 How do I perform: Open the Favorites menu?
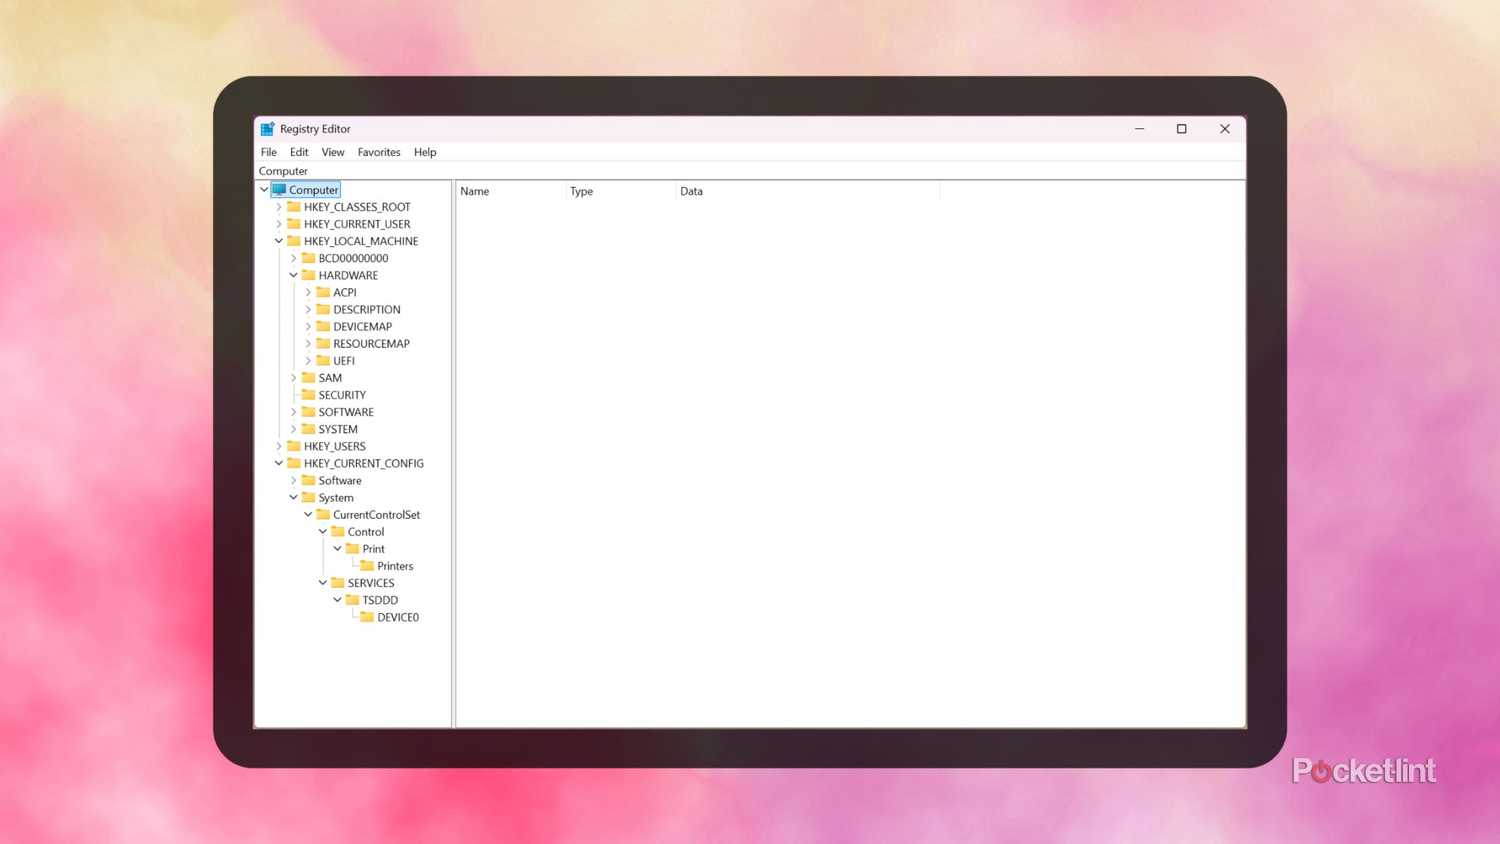[378, 151]
